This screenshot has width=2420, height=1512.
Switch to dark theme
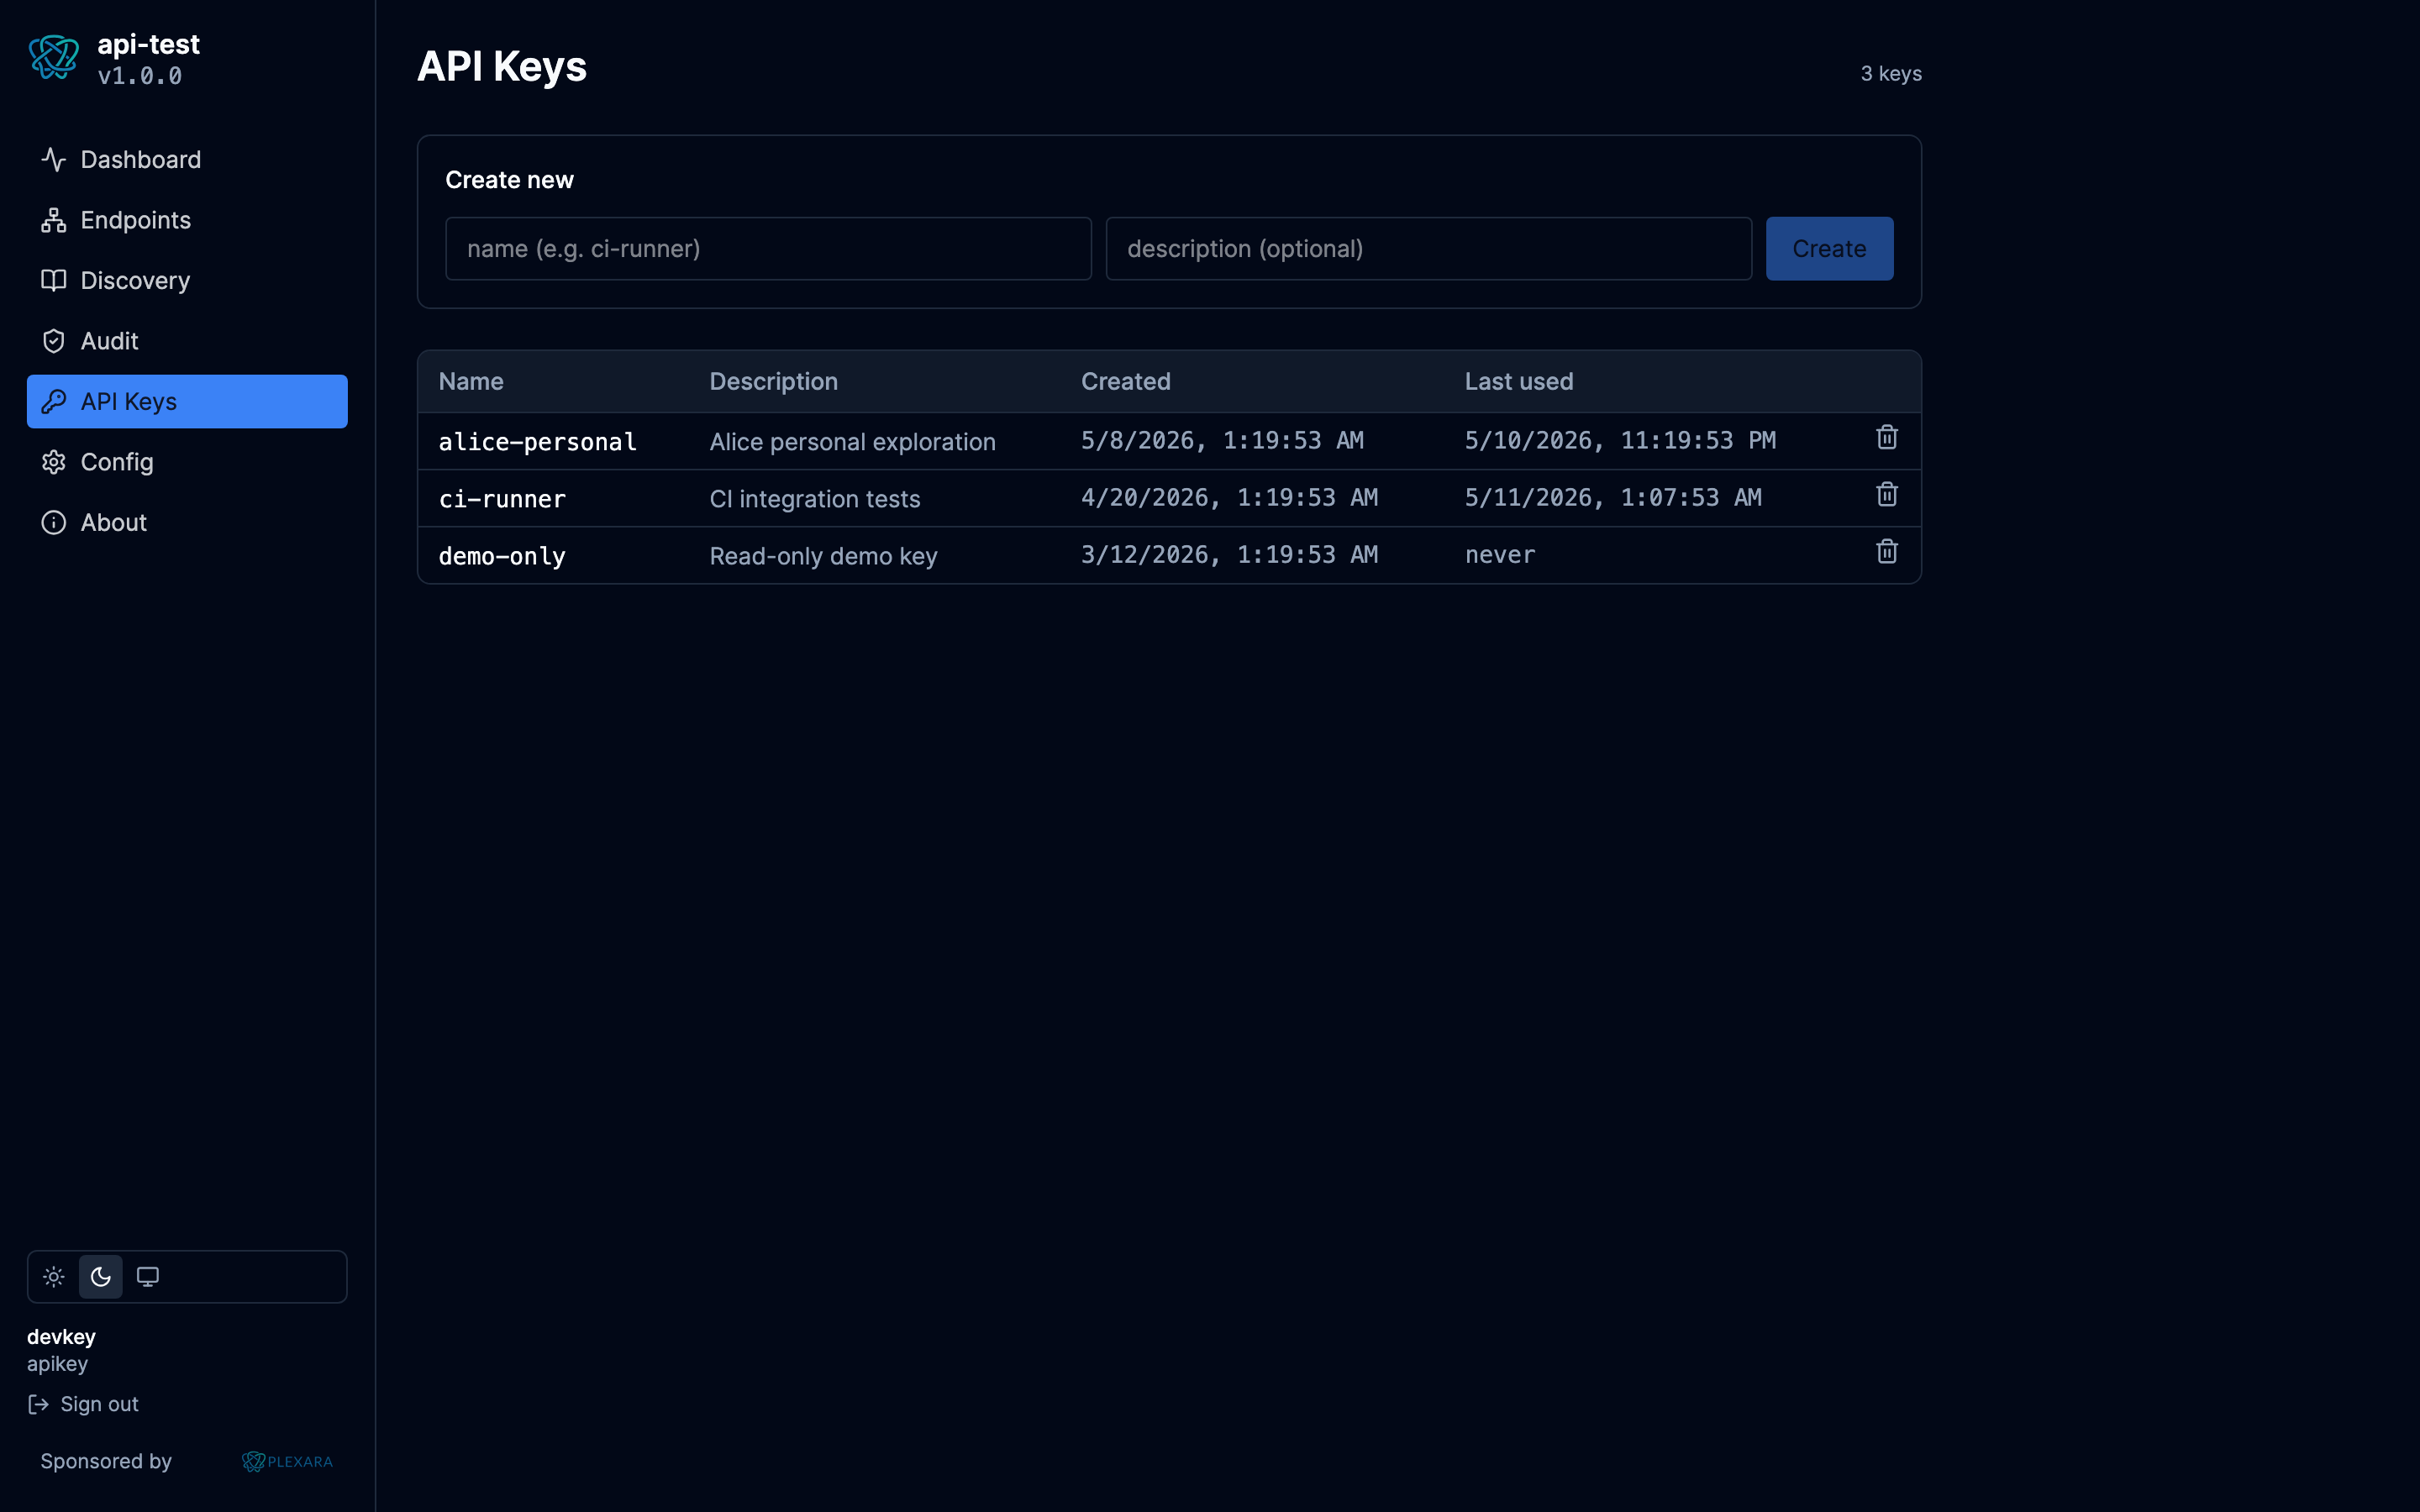point(101,1277)
